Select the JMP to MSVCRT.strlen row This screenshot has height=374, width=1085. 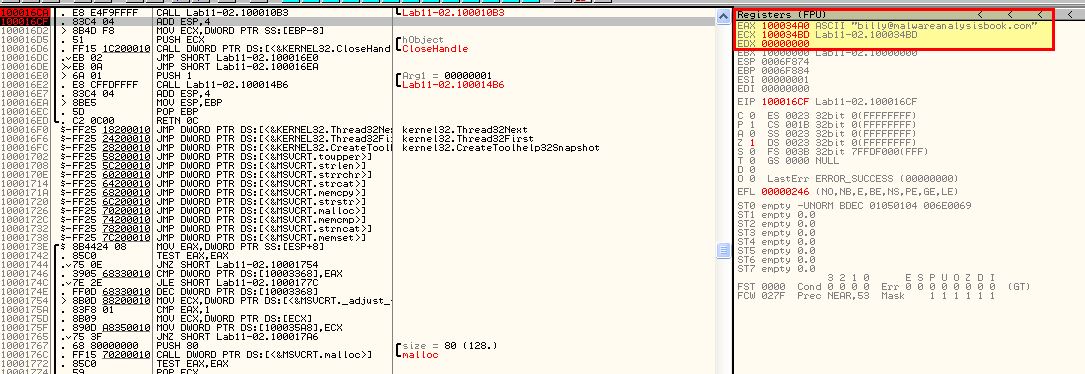click(261, 166)
